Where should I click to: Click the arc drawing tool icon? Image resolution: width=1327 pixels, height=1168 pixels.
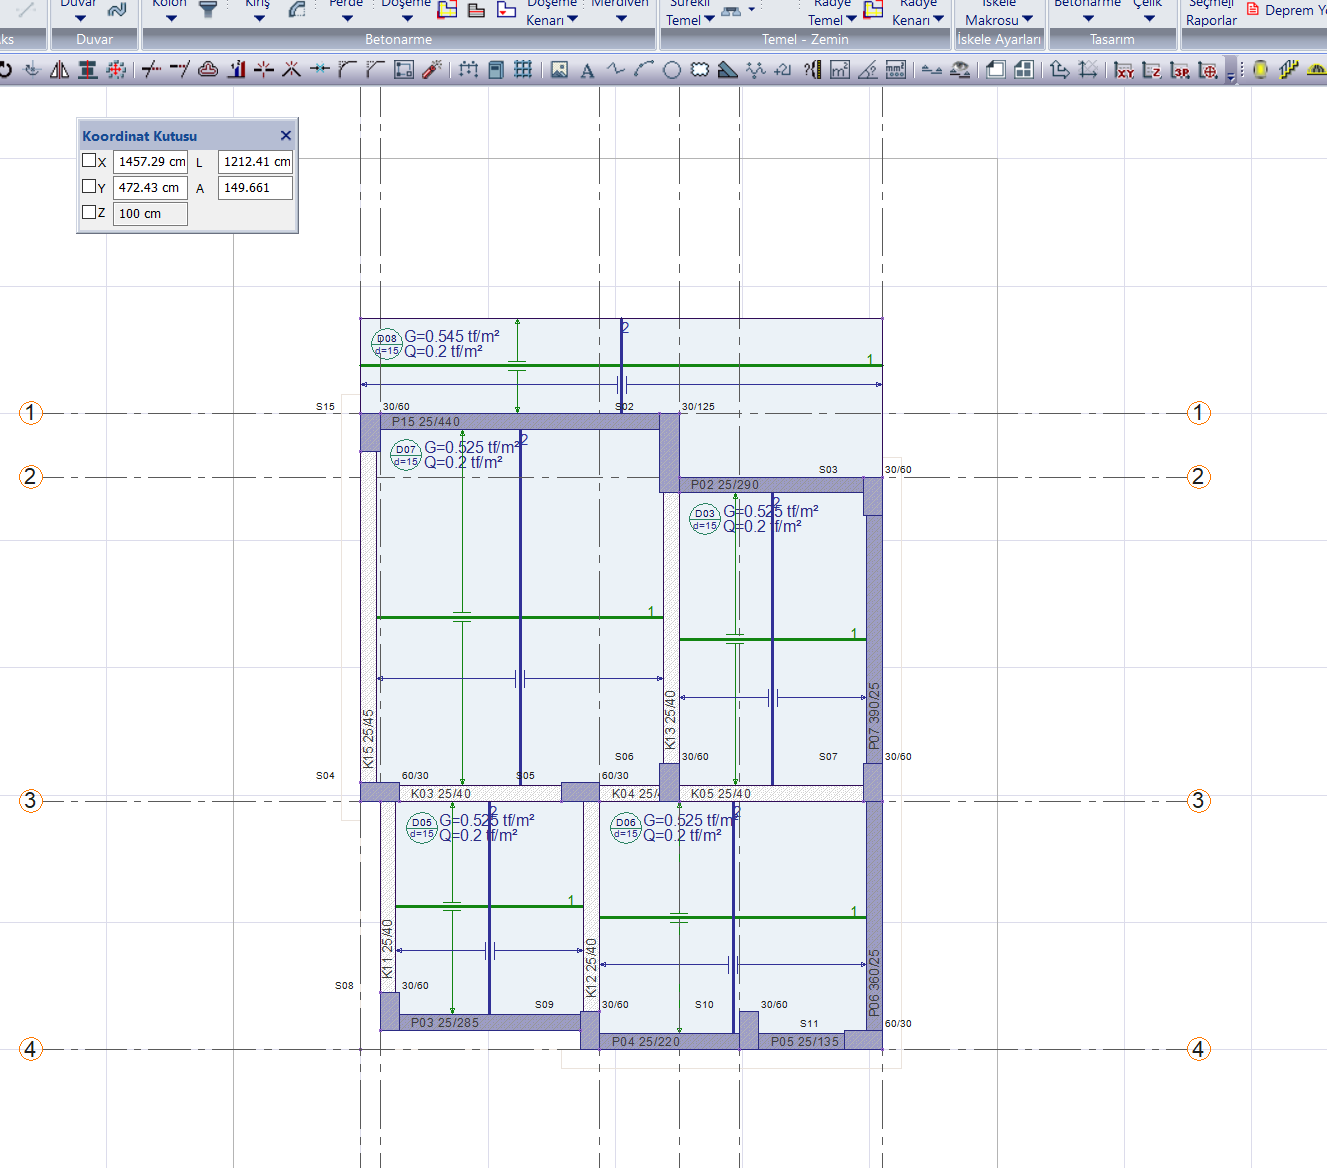pos(644,70)
